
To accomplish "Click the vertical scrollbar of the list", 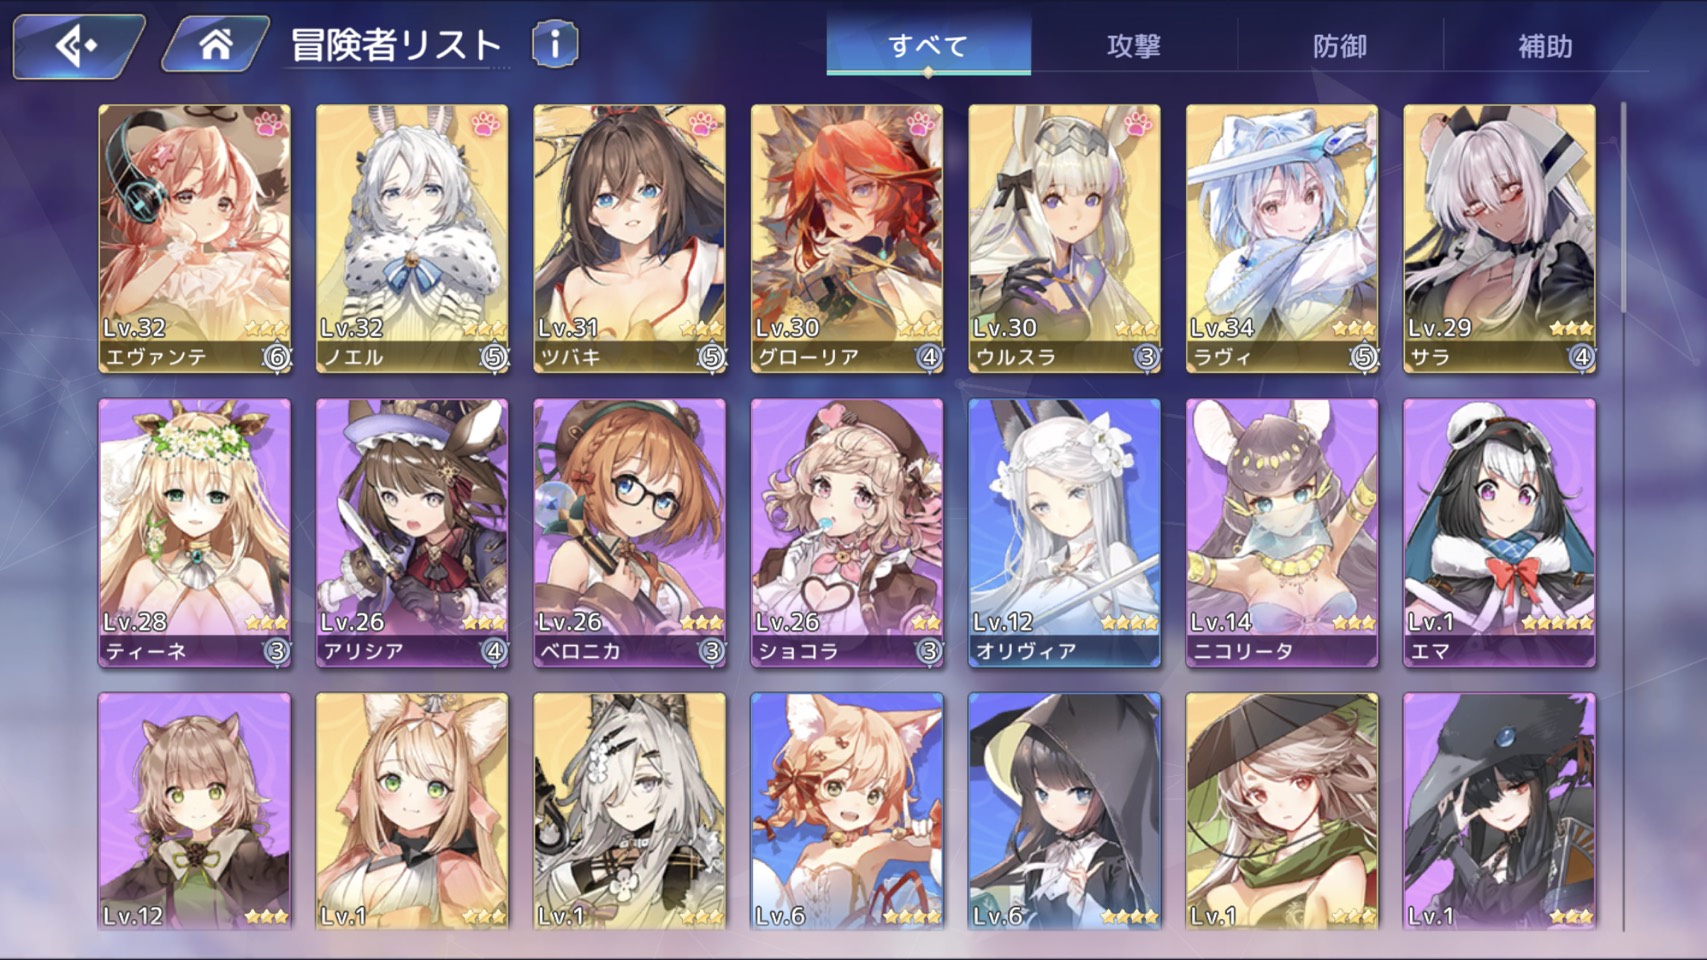I will 1623,515.
